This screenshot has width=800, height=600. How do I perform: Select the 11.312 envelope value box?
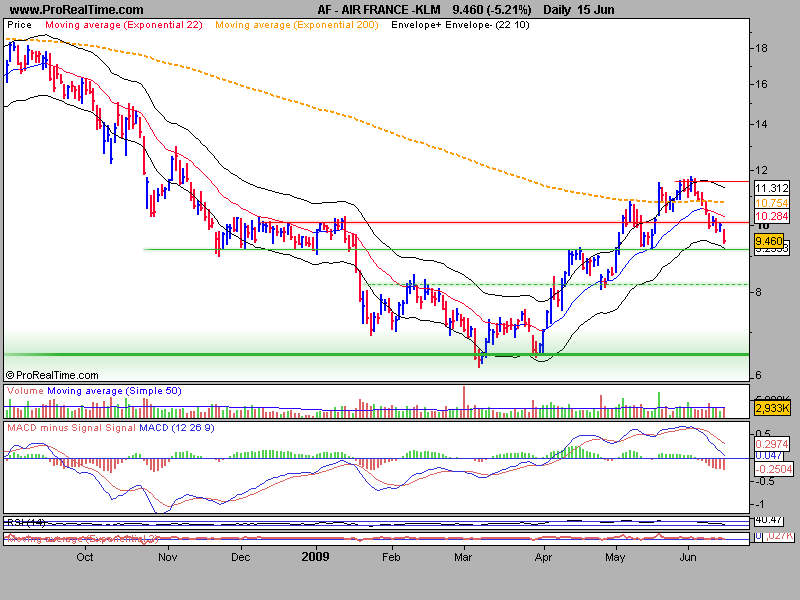[x=772, y=188]
